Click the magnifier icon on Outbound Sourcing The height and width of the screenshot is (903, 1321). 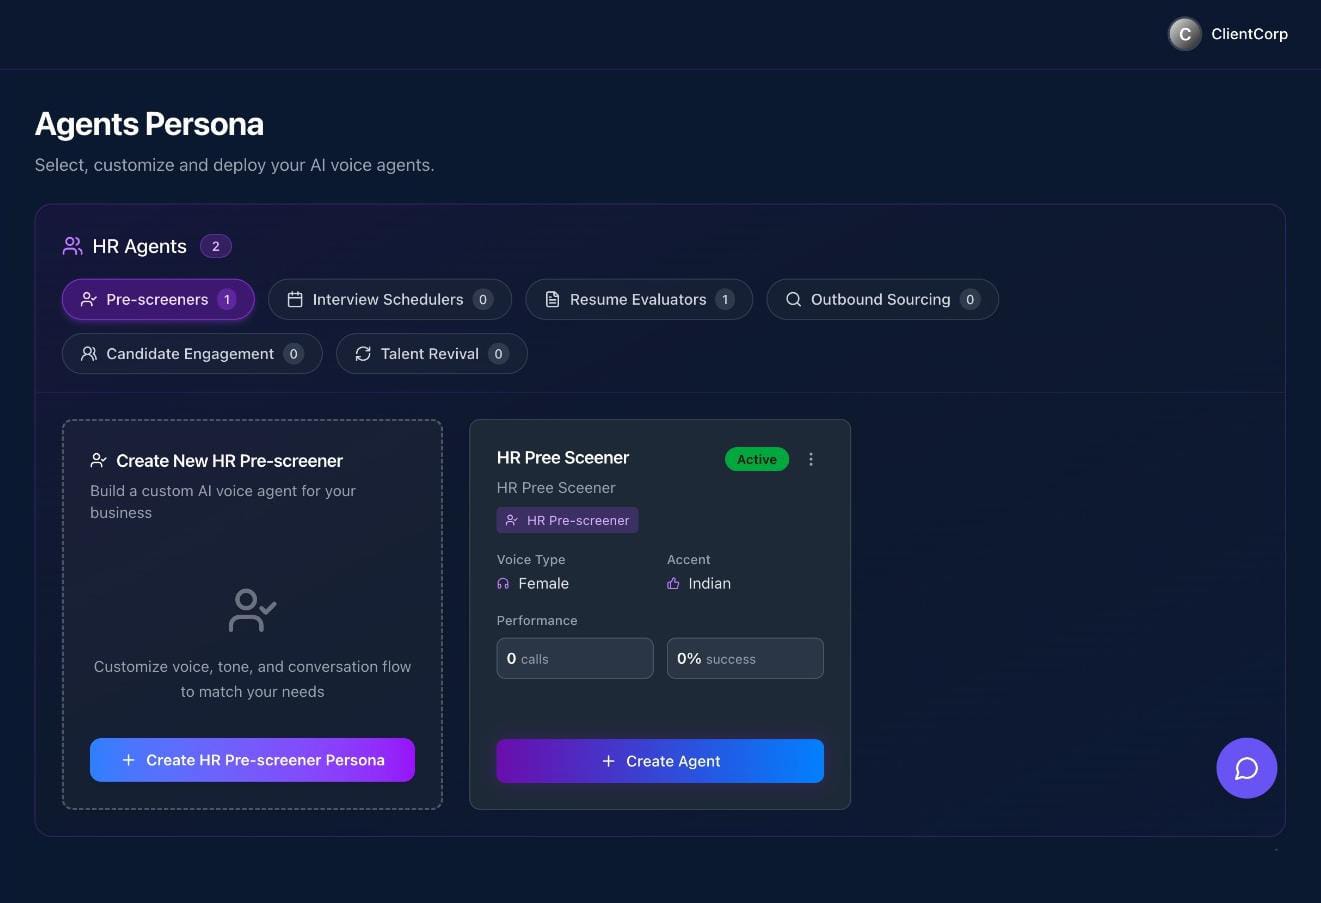pyautogui.click(x=793, y=299)
